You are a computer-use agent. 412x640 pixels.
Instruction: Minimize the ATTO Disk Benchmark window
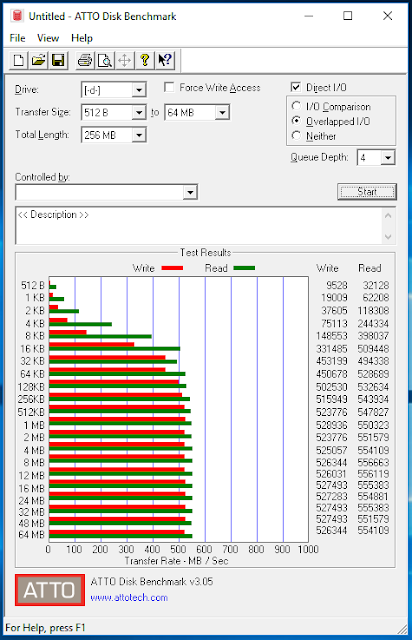309,16
